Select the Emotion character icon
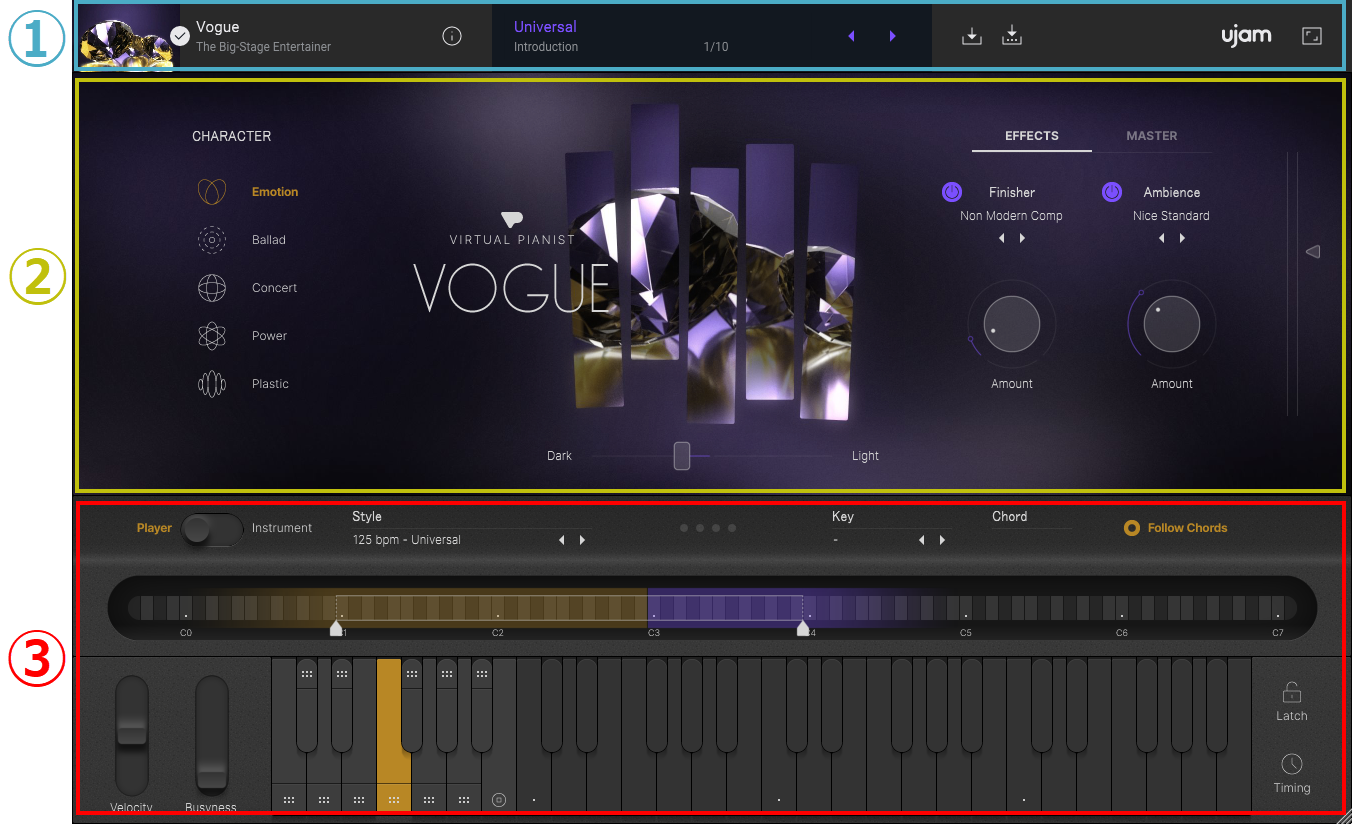Viewport: 1352px width, 824px height. (x=212, y=192)
